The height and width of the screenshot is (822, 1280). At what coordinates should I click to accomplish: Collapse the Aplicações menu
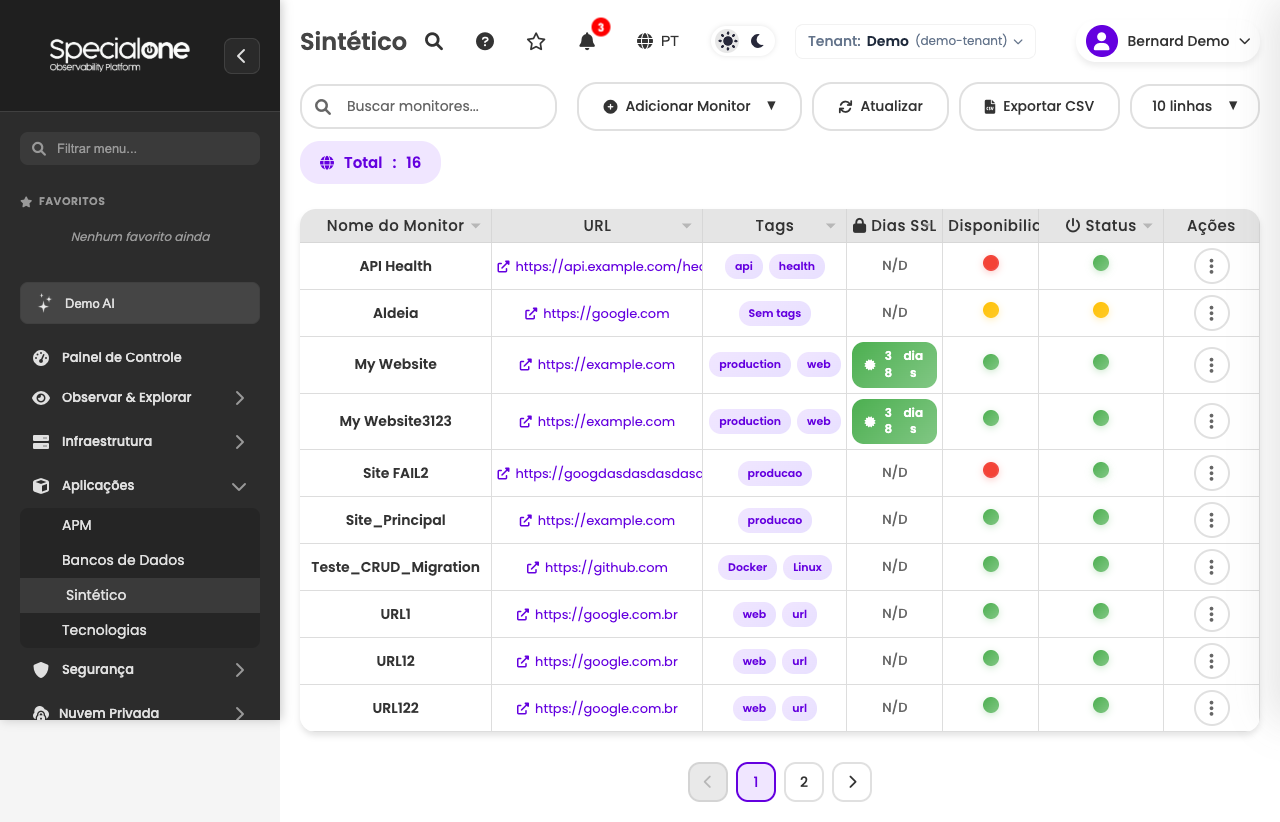140,485
